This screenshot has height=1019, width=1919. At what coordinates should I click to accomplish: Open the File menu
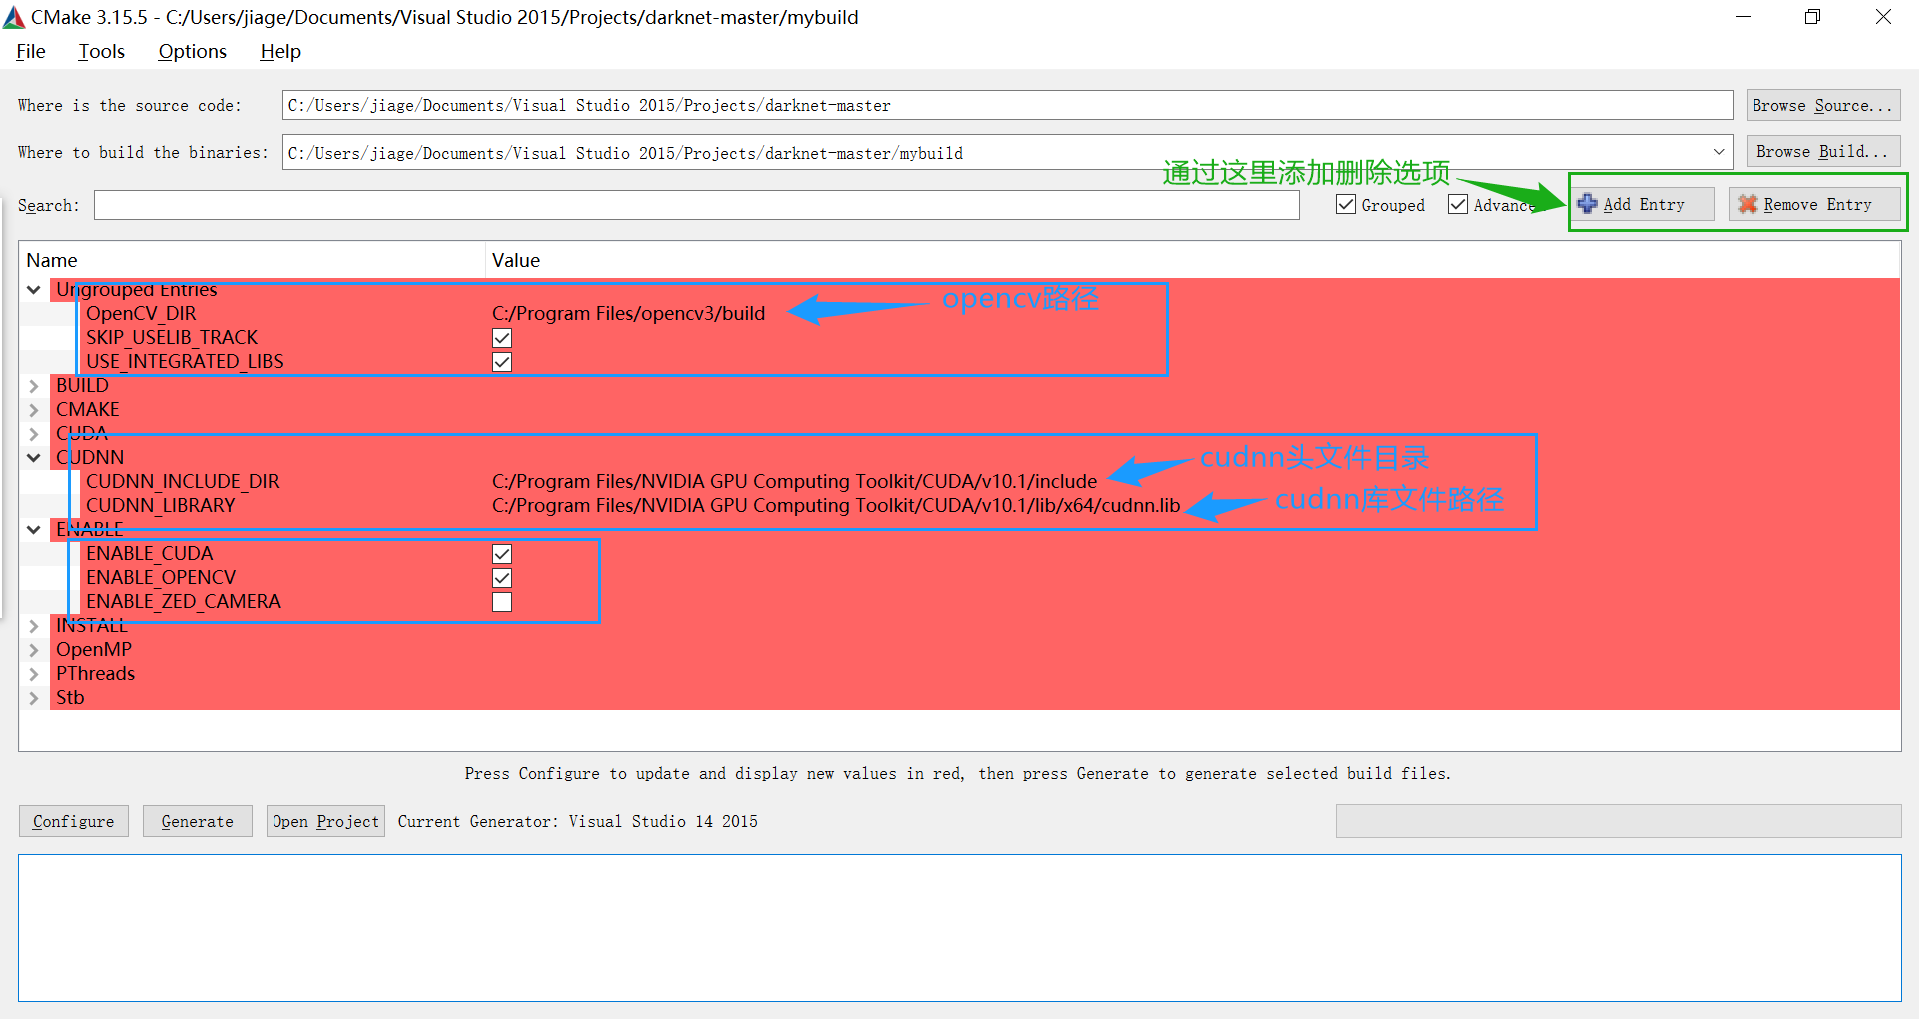coord(31,51)
